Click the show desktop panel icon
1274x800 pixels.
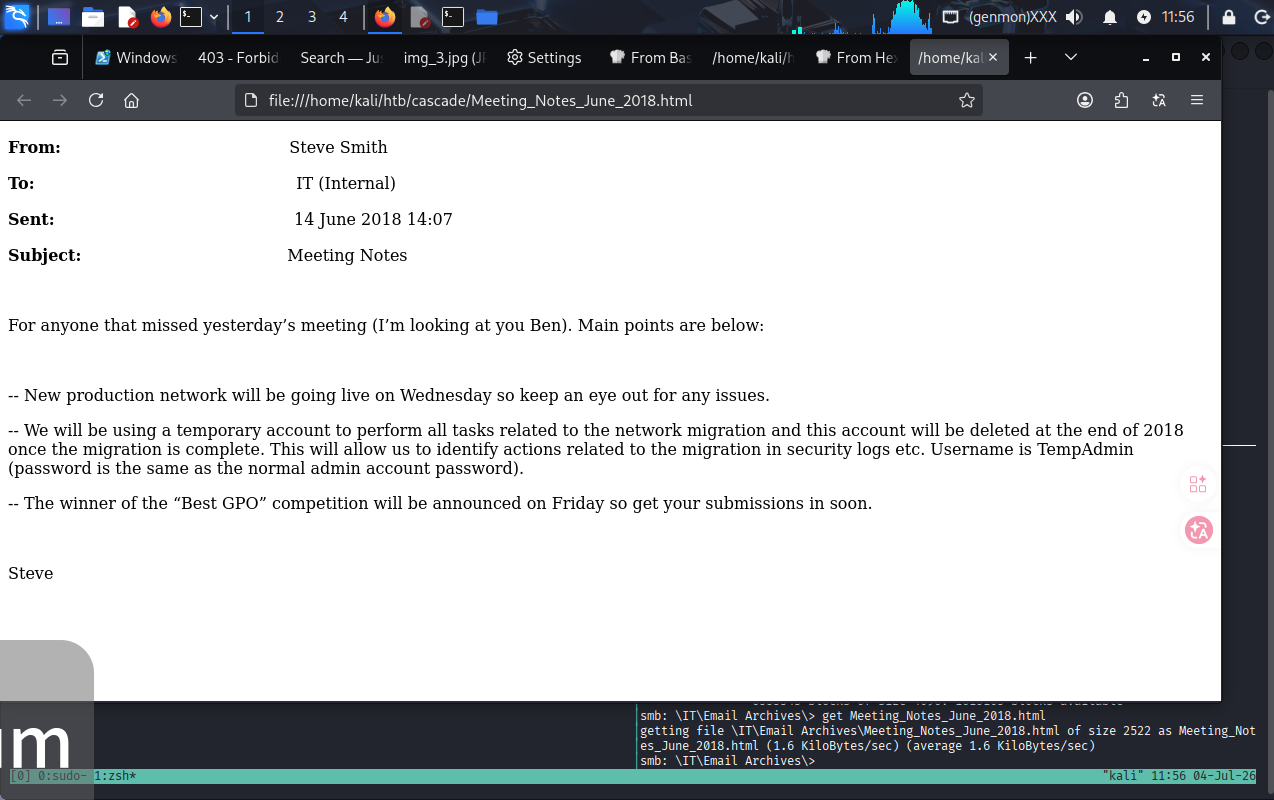coord(59,17)
